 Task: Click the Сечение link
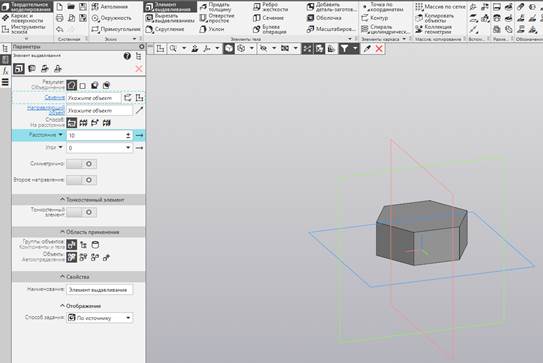(55, 98)
